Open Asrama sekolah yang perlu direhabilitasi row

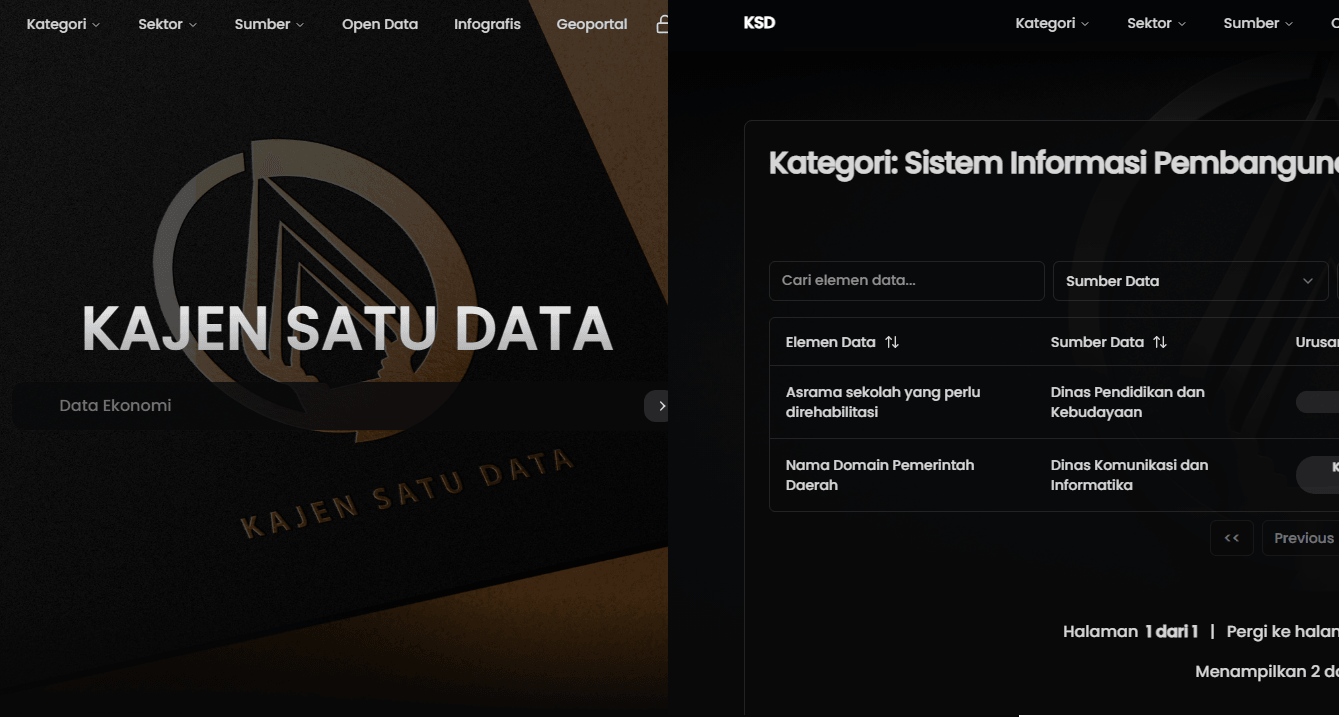point(882,402)
